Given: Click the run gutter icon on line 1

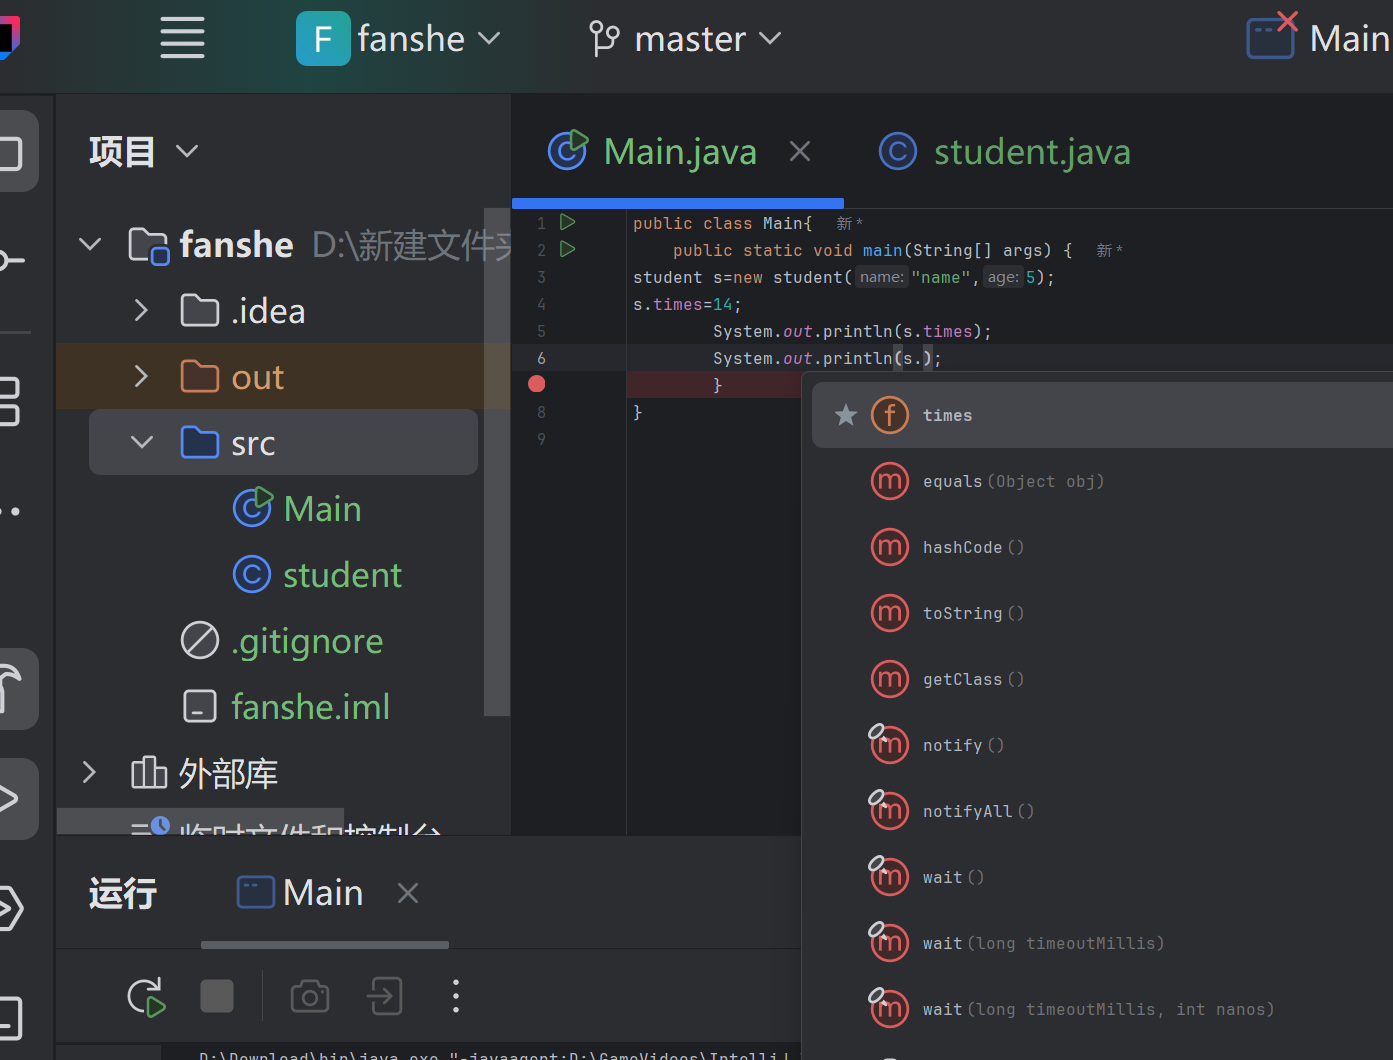Looking at the screenshot, I should click(x=567, y=222).
